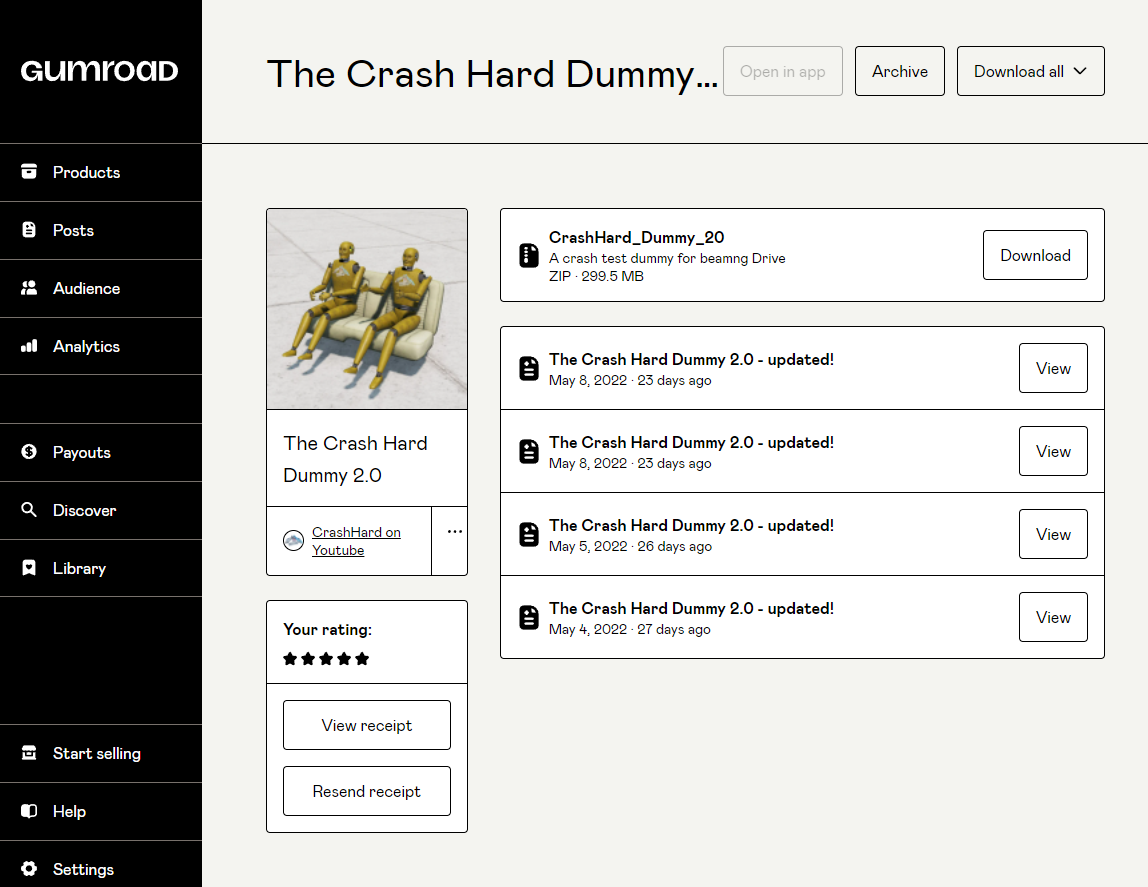Open the three-dots product options menu
The width and height of the screenshot is (1148, 887).
click(x=455, y=531)
